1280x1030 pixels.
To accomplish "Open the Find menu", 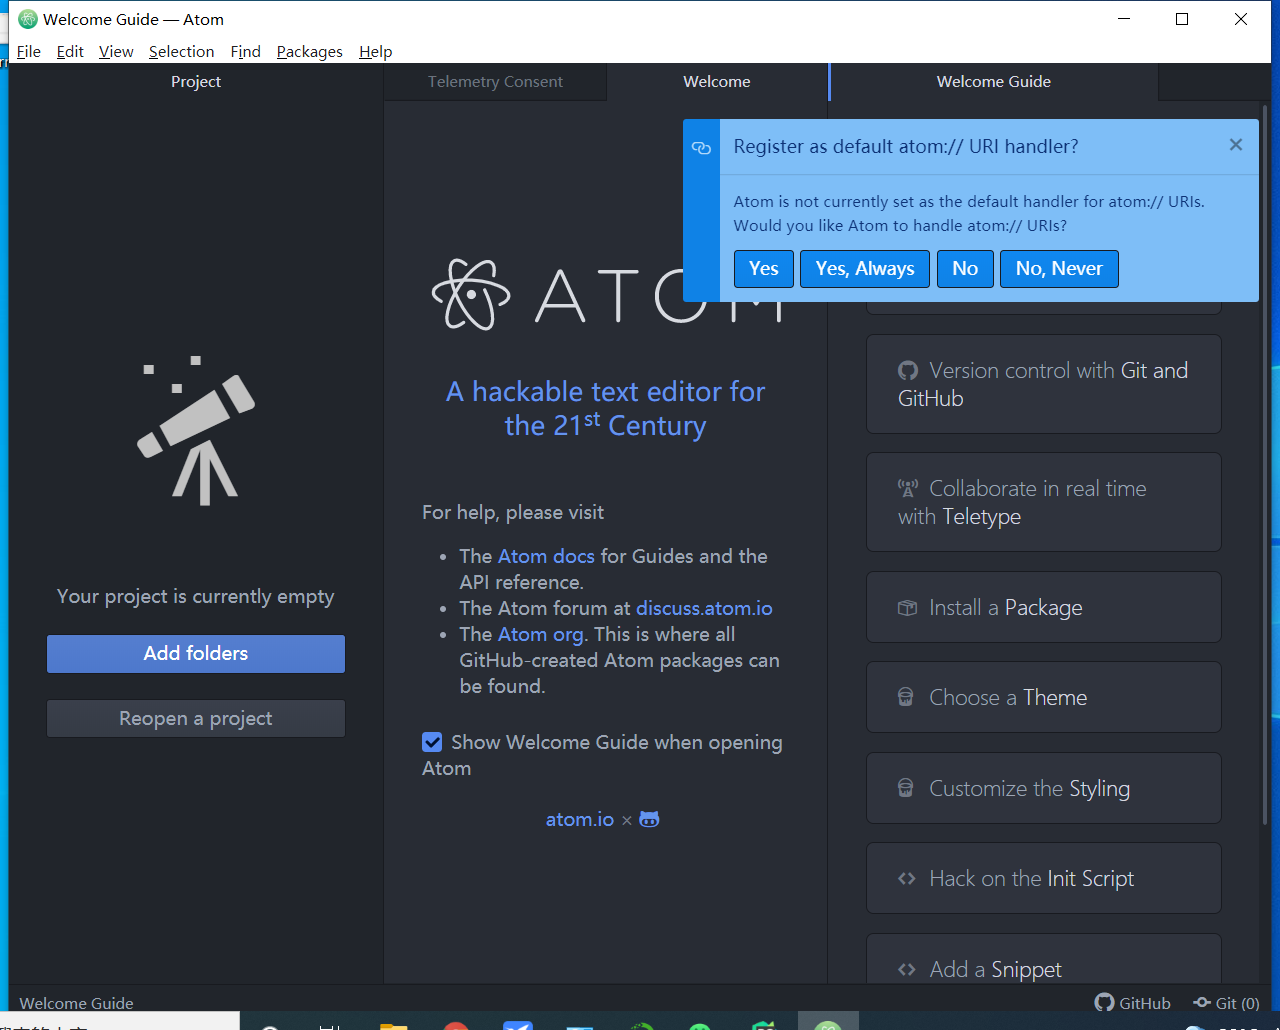I will (245, 52).
